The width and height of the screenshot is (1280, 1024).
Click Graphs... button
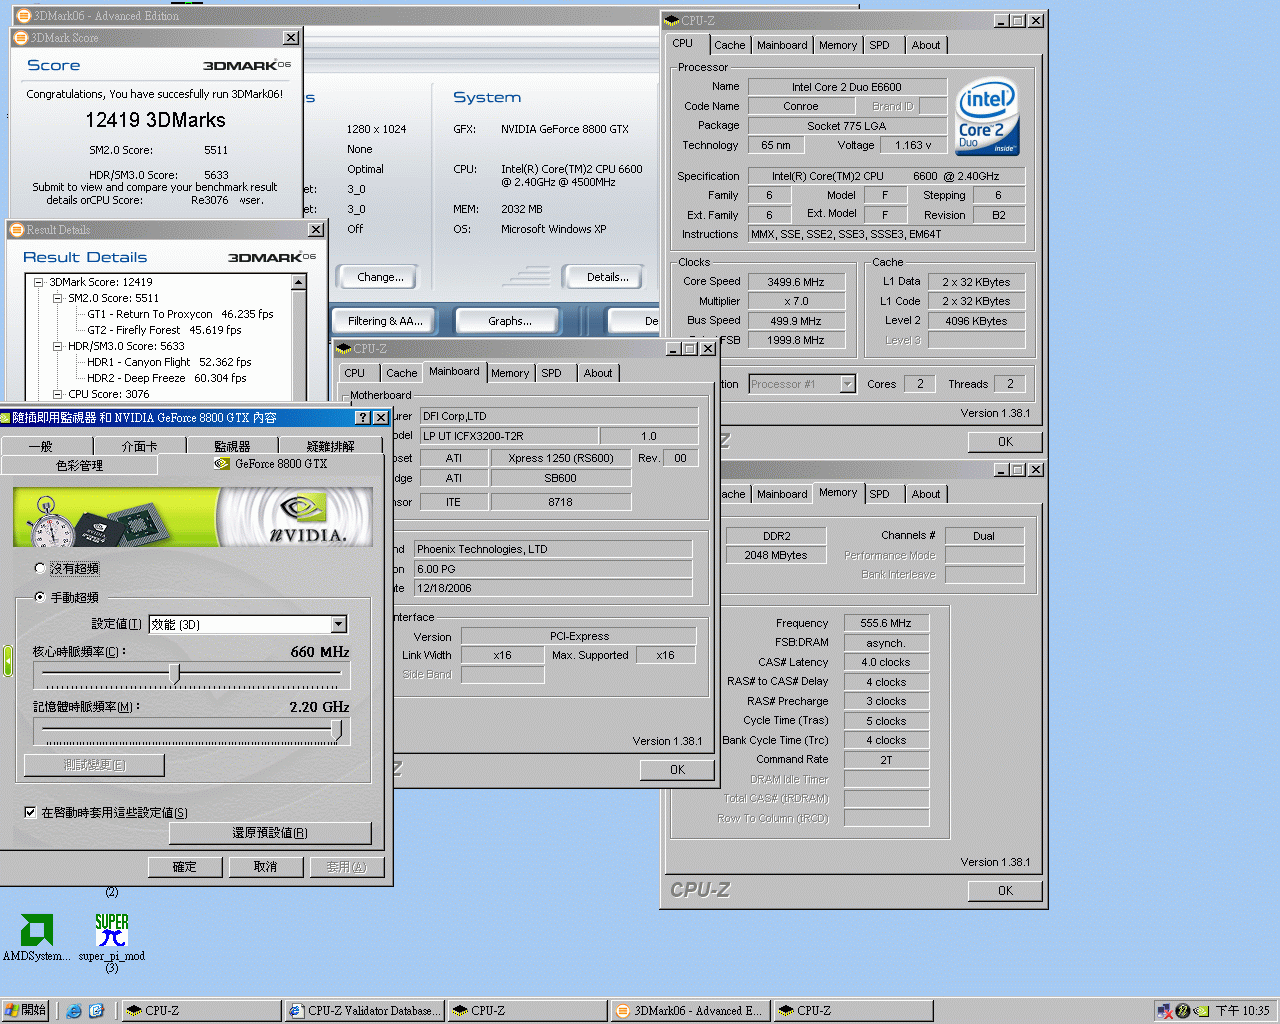coord(509,321)
